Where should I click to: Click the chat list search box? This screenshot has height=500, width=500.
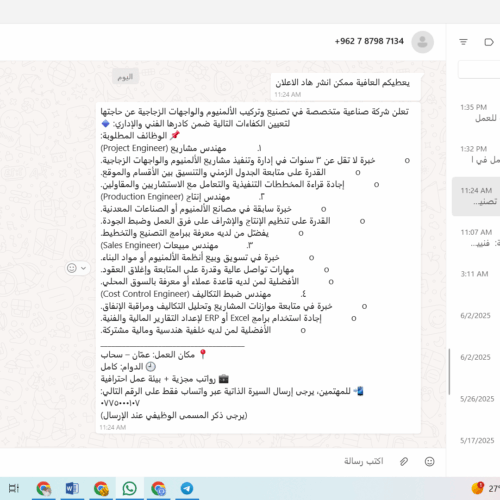pyautogui.click(x=479, y=70)
